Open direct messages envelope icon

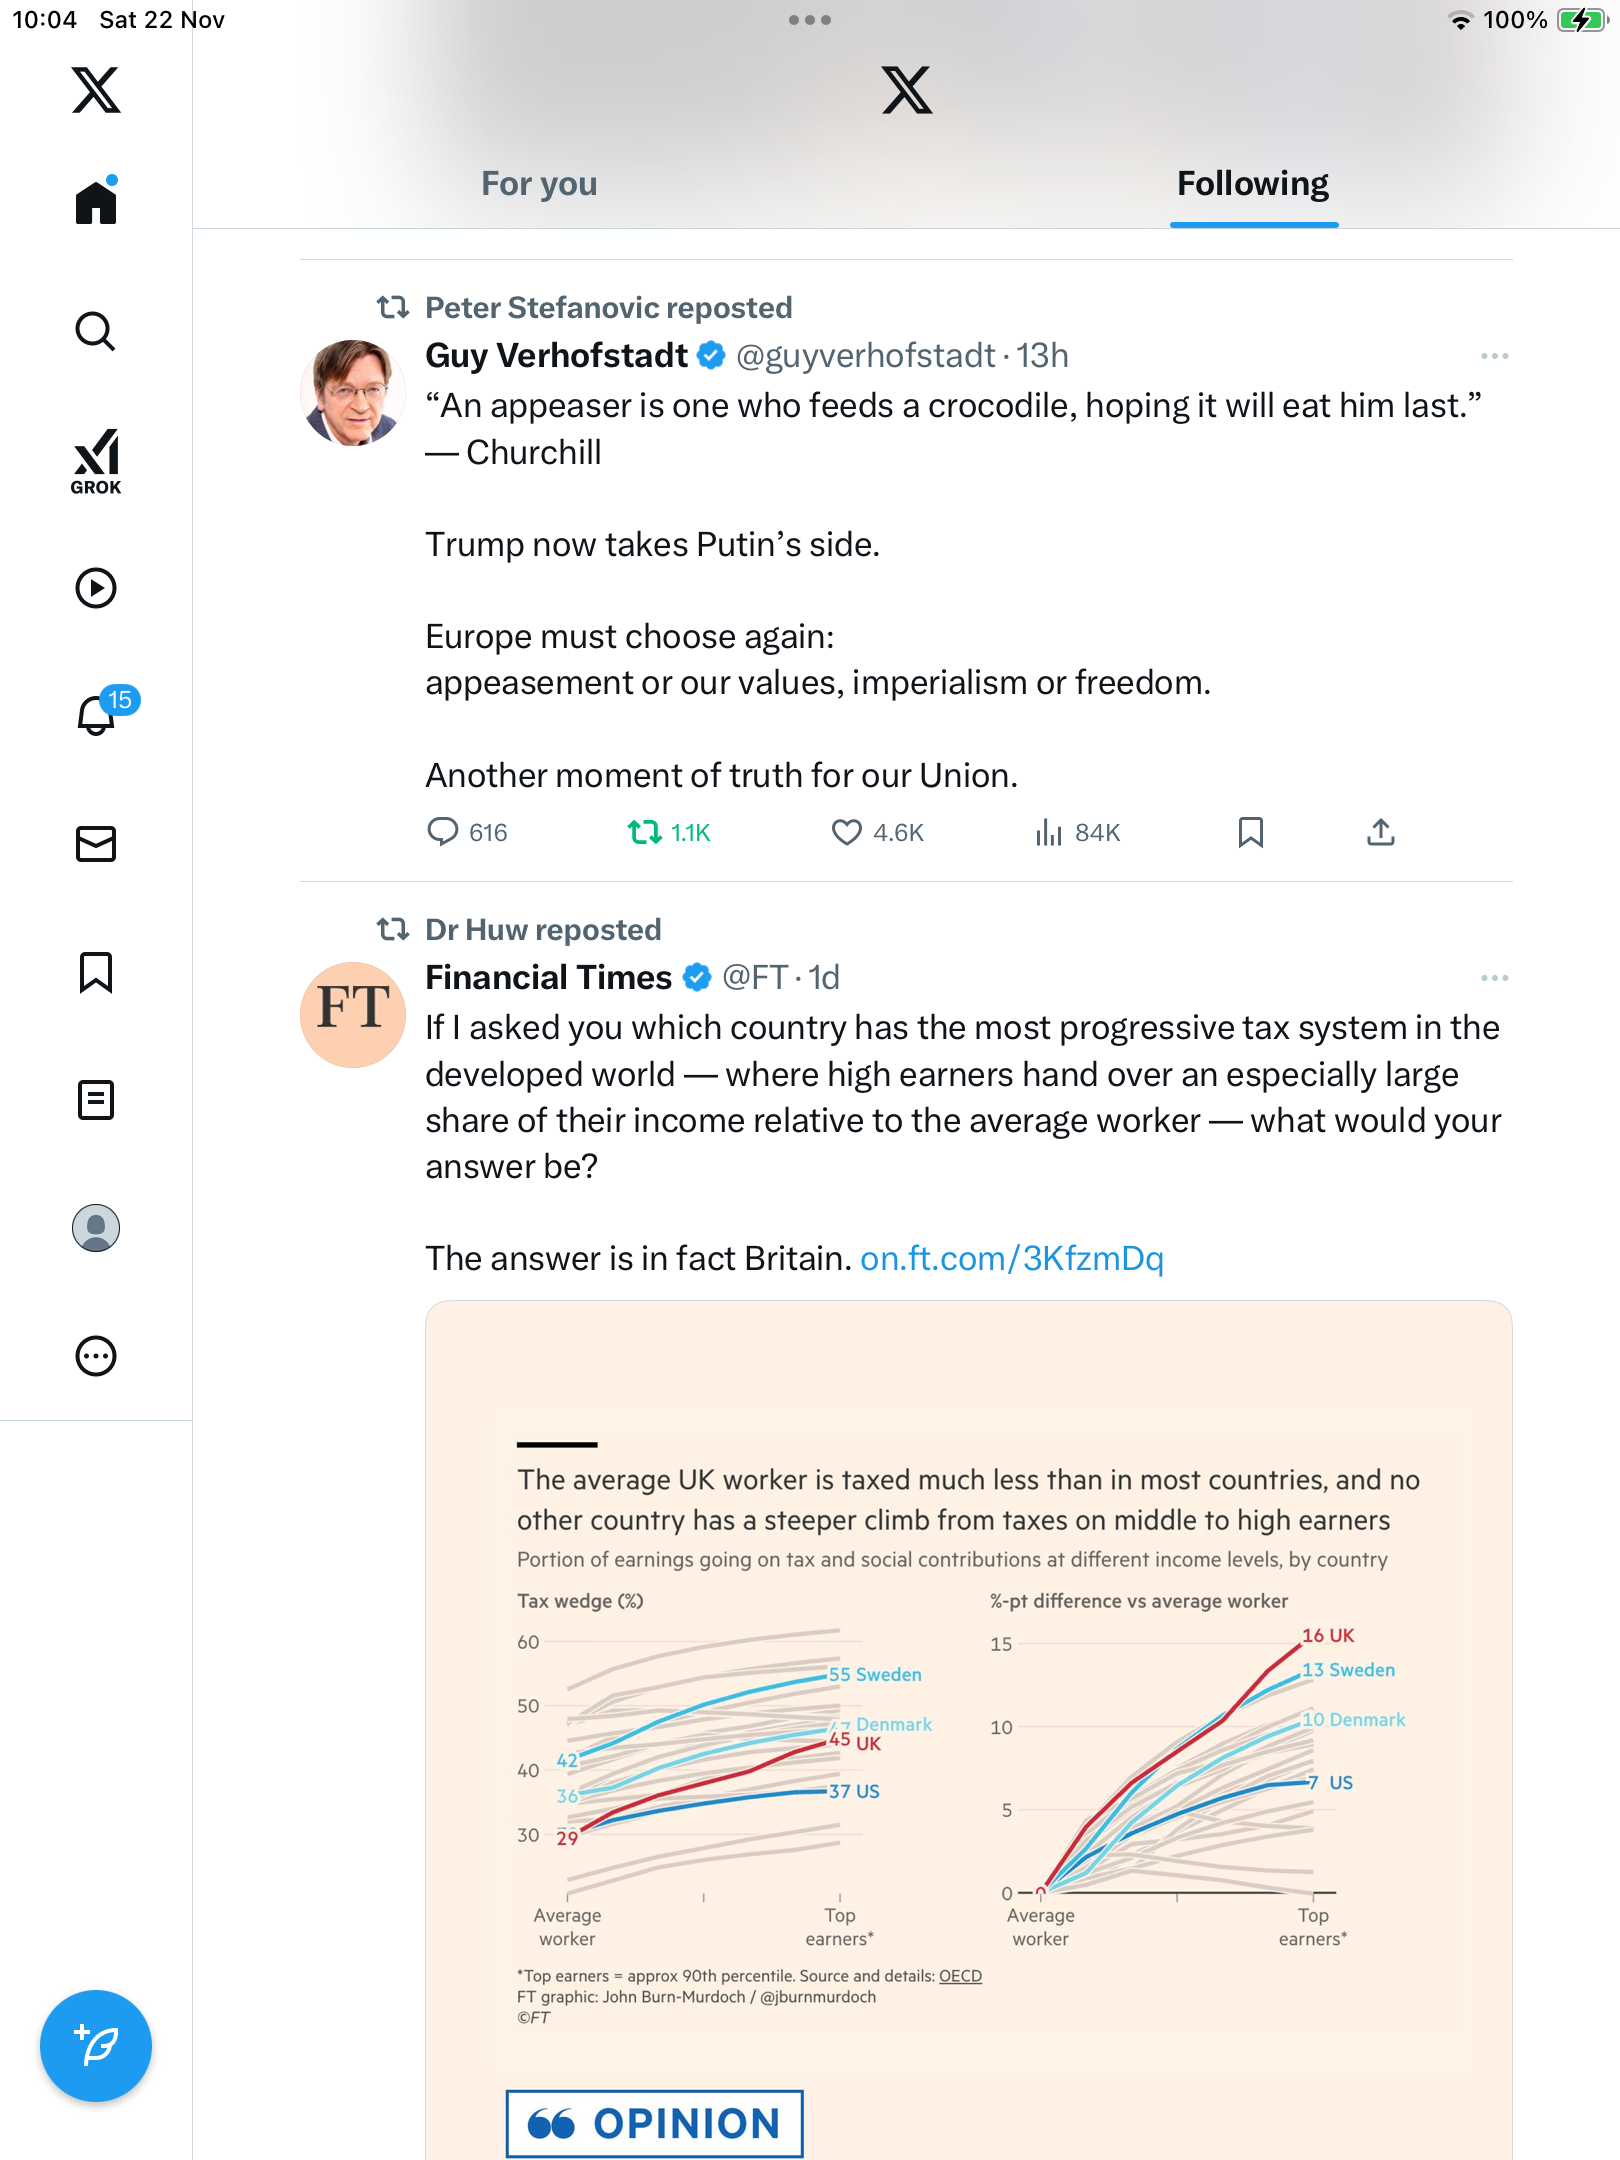pos(96,844)
